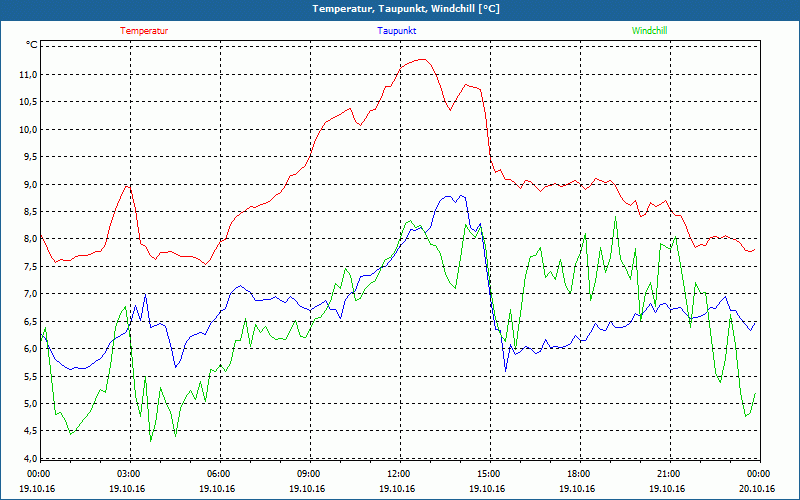The image size is (800, 500).
Task: Click the 12:00 time label
Action: (x=397, y=474)
